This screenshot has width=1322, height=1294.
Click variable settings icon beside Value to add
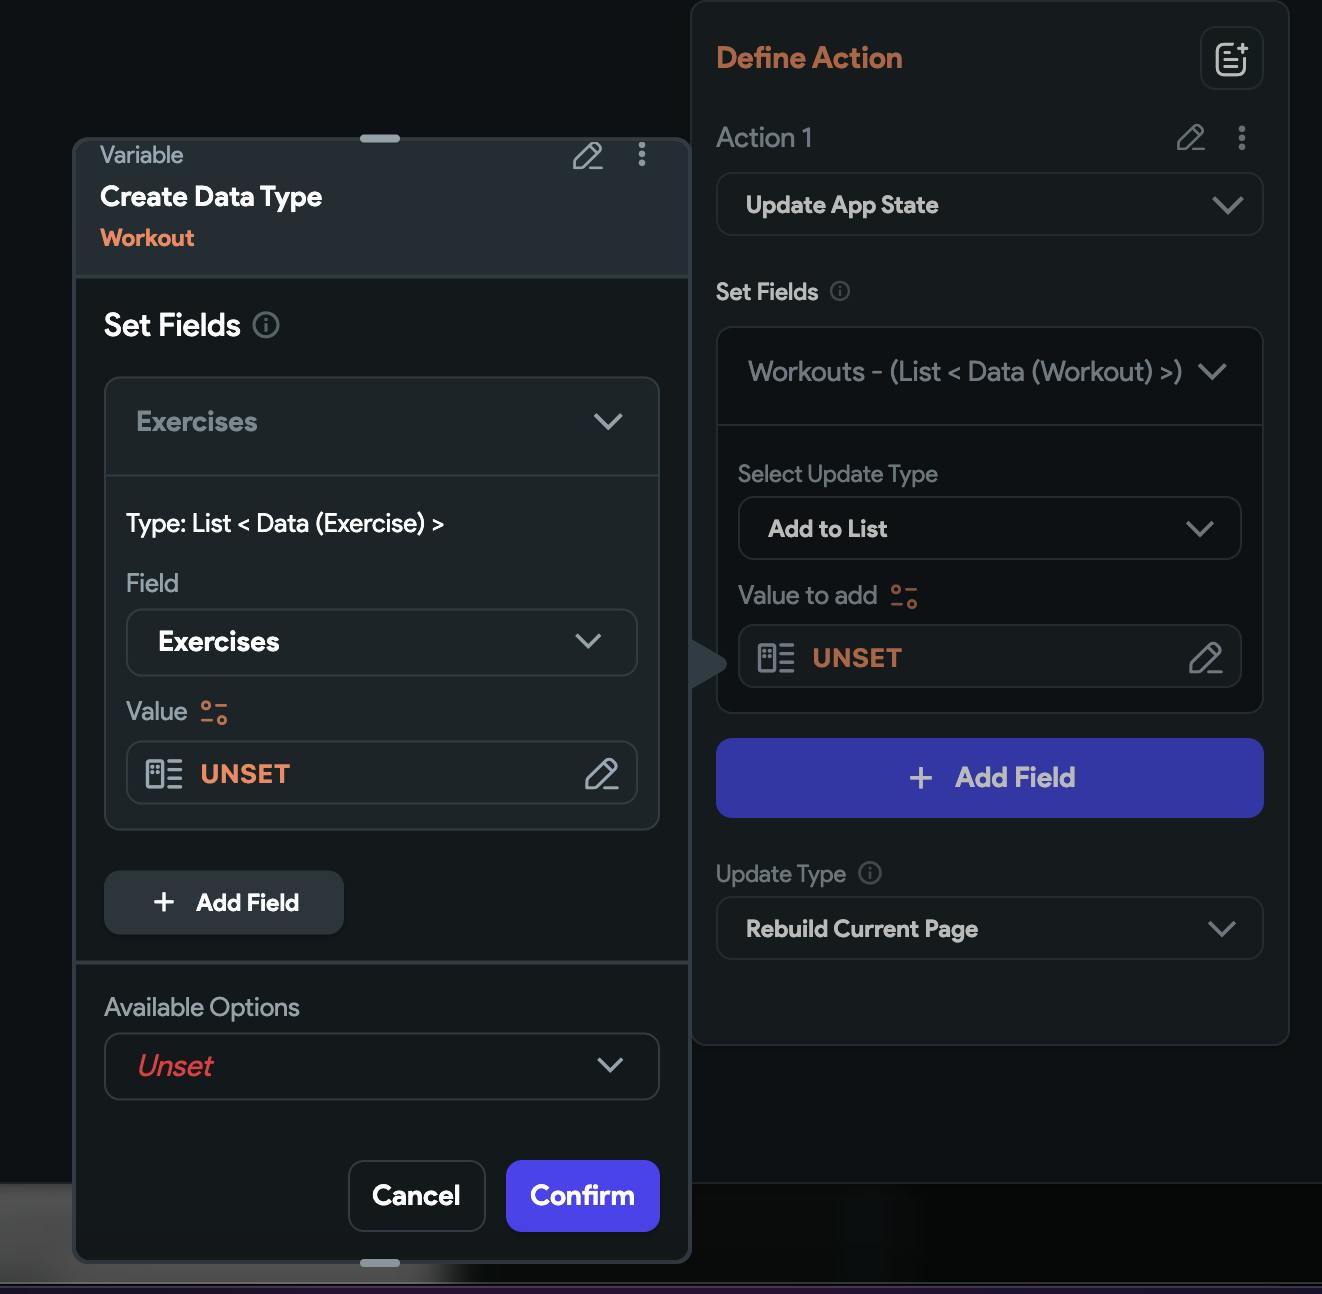pos(904,596)
